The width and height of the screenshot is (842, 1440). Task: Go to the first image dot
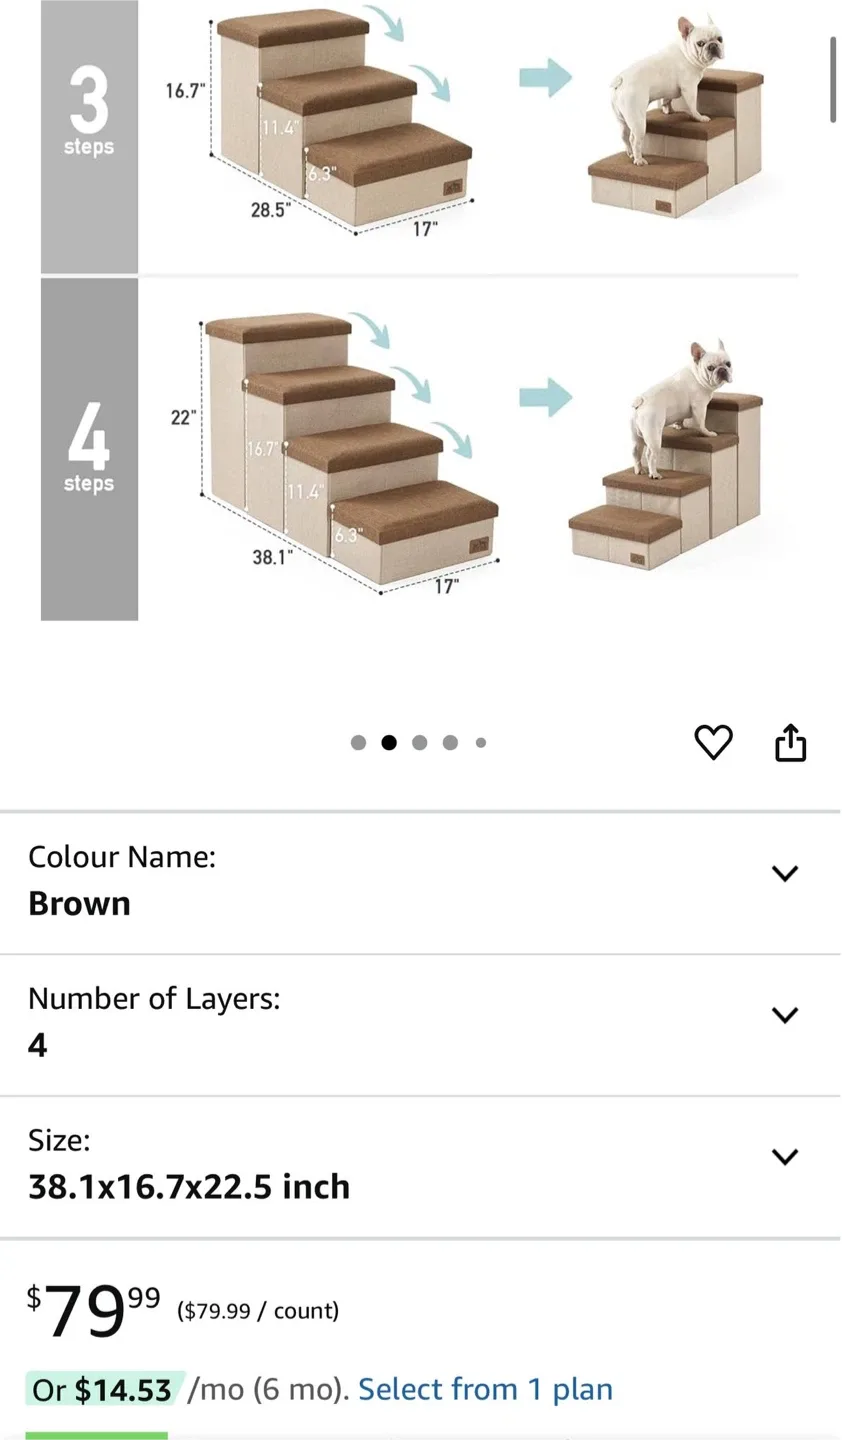(358, 743)
